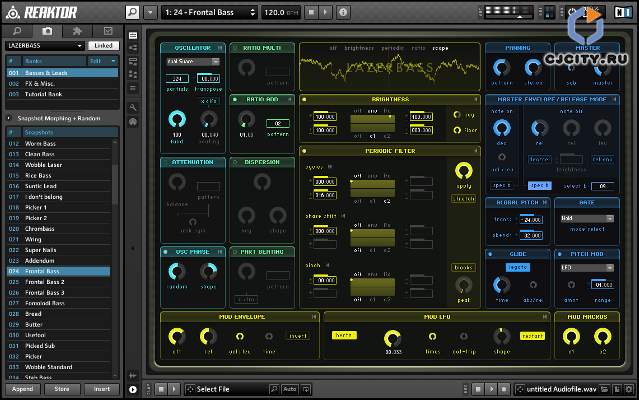Image resolution: width=639 pixels, height=400 pixels.
Task: Start the clock with top toolbar play button
Action: point(326,12)
